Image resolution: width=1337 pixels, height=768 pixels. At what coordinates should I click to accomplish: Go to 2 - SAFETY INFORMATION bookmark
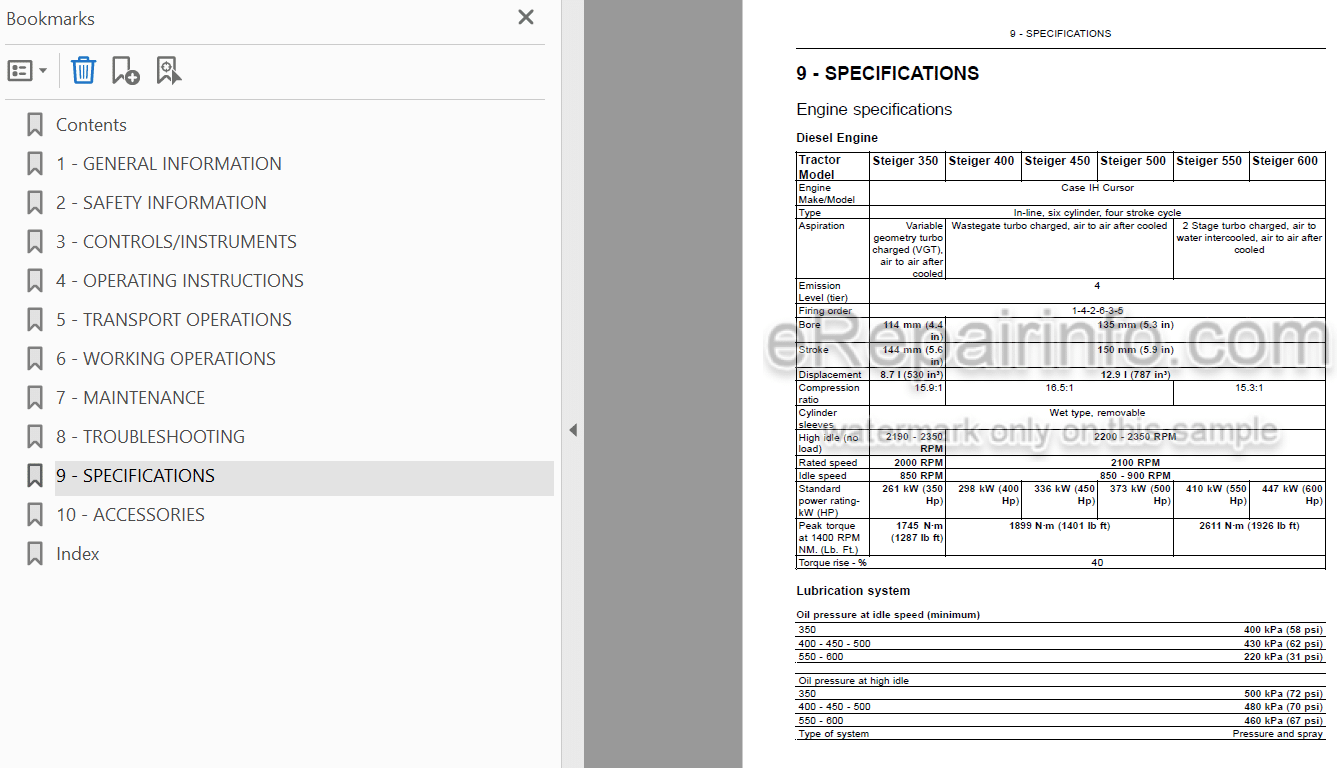click(161, 203)
